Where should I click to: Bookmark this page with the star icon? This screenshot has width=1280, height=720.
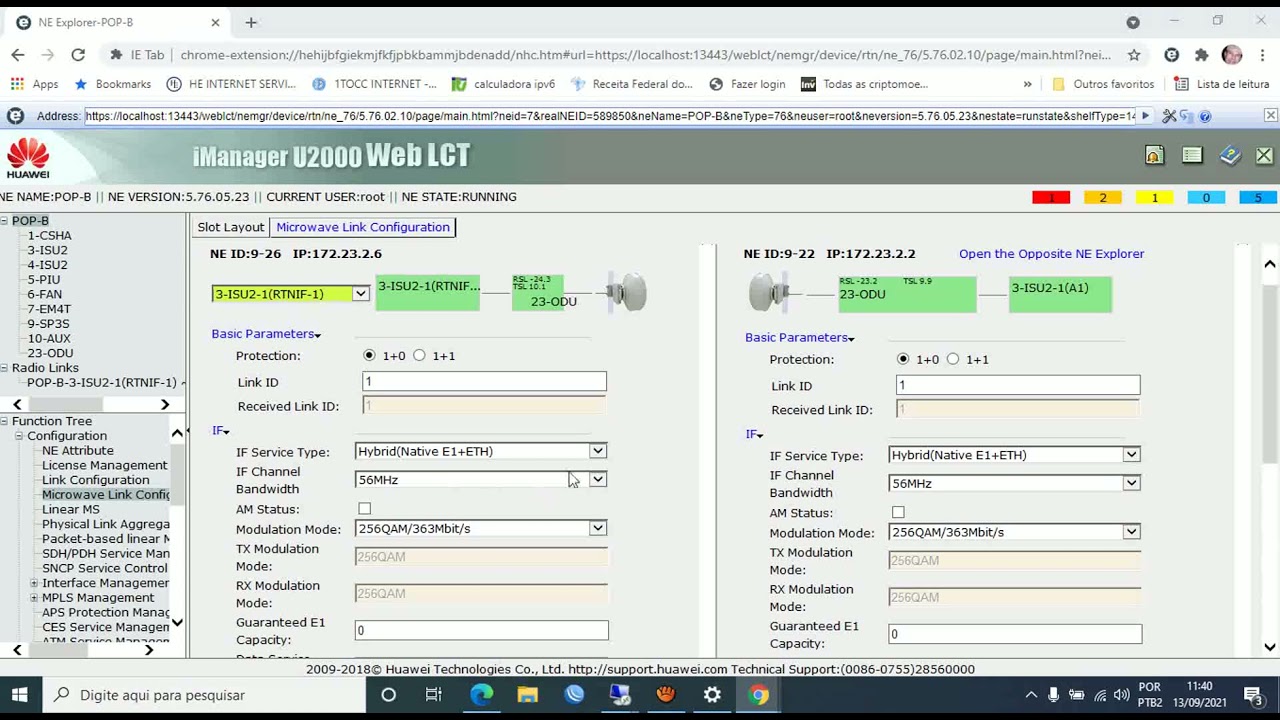(x=1134, y=55)
